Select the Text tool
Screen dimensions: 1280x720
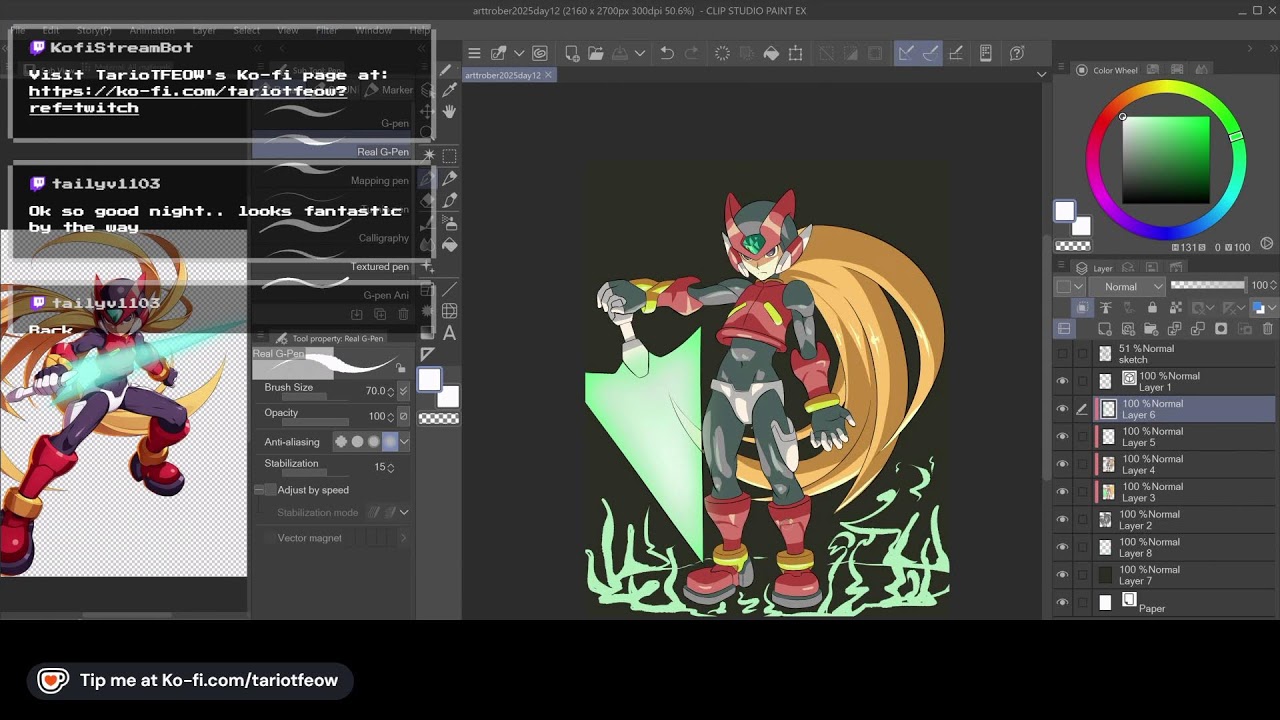click(450, 333)
